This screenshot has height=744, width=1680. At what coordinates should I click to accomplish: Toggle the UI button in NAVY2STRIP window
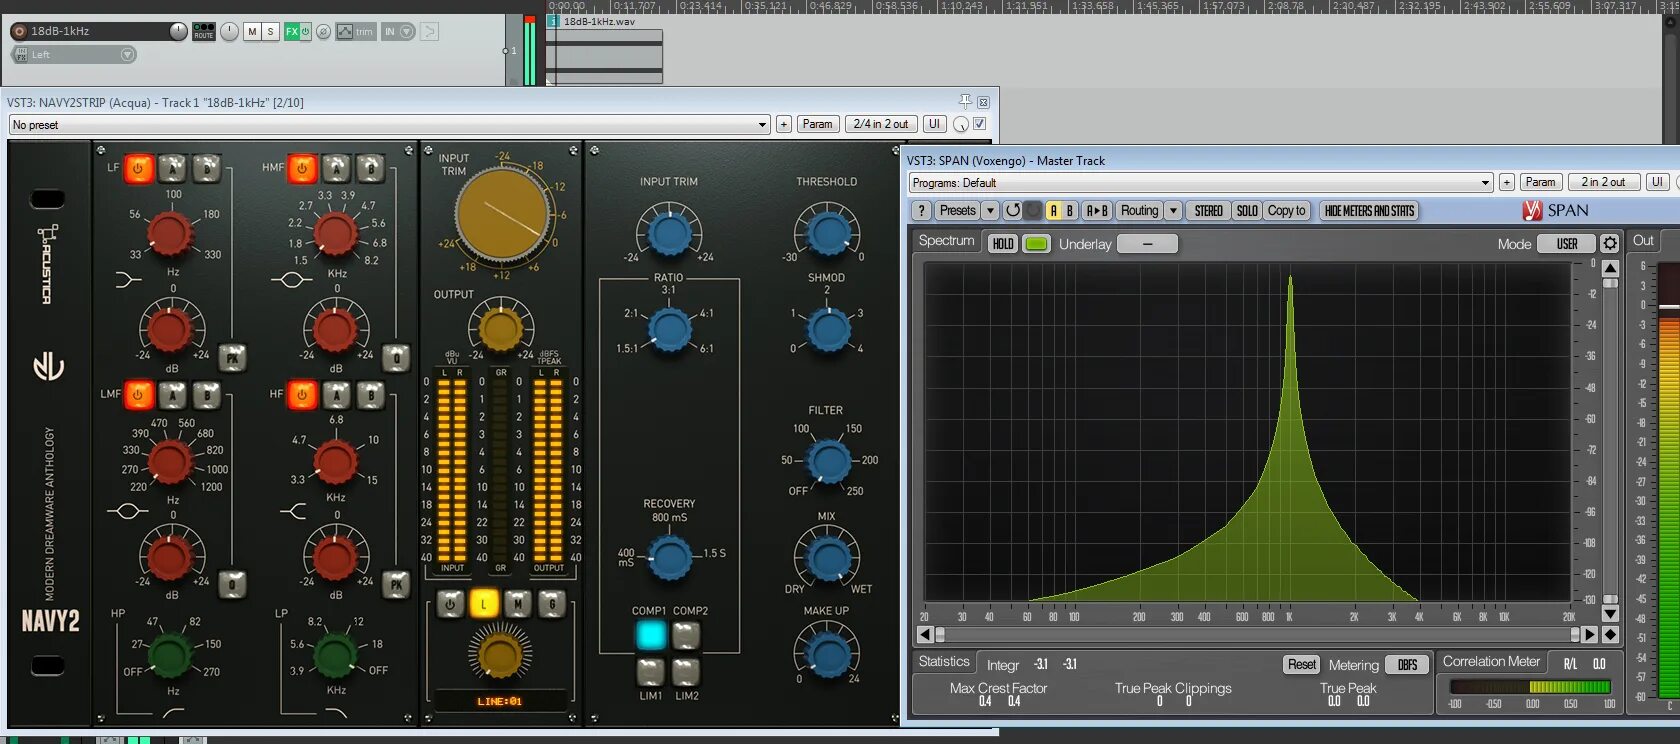click(934, 124)
